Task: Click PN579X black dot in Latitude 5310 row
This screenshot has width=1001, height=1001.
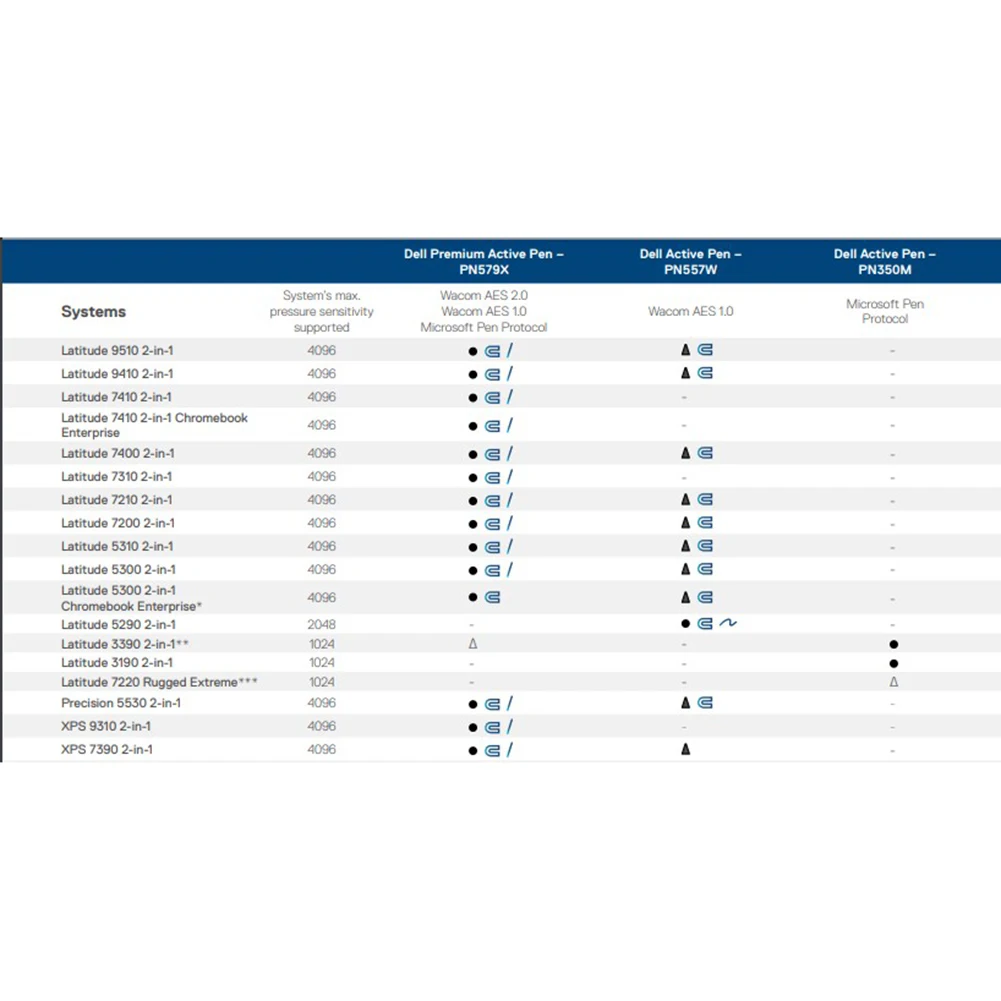Action: pos(472,547)
